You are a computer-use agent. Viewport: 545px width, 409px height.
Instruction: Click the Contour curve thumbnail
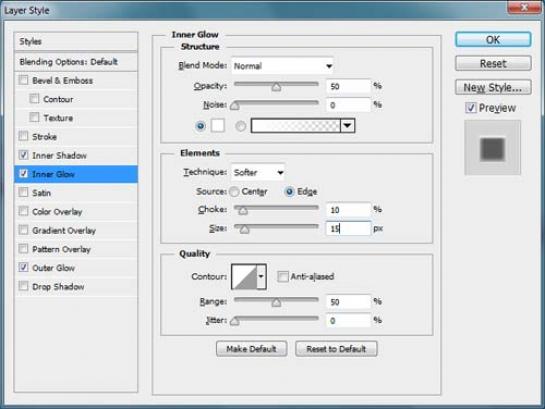(244, 277)
